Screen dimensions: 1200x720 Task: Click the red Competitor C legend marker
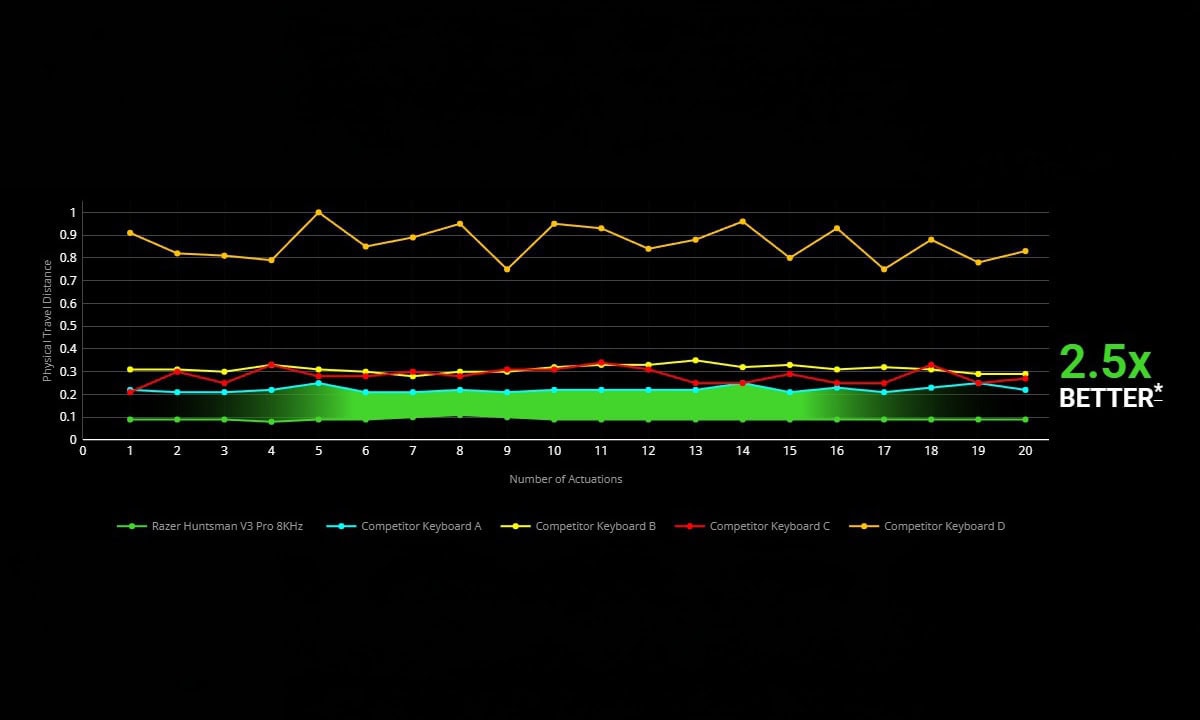689,526
